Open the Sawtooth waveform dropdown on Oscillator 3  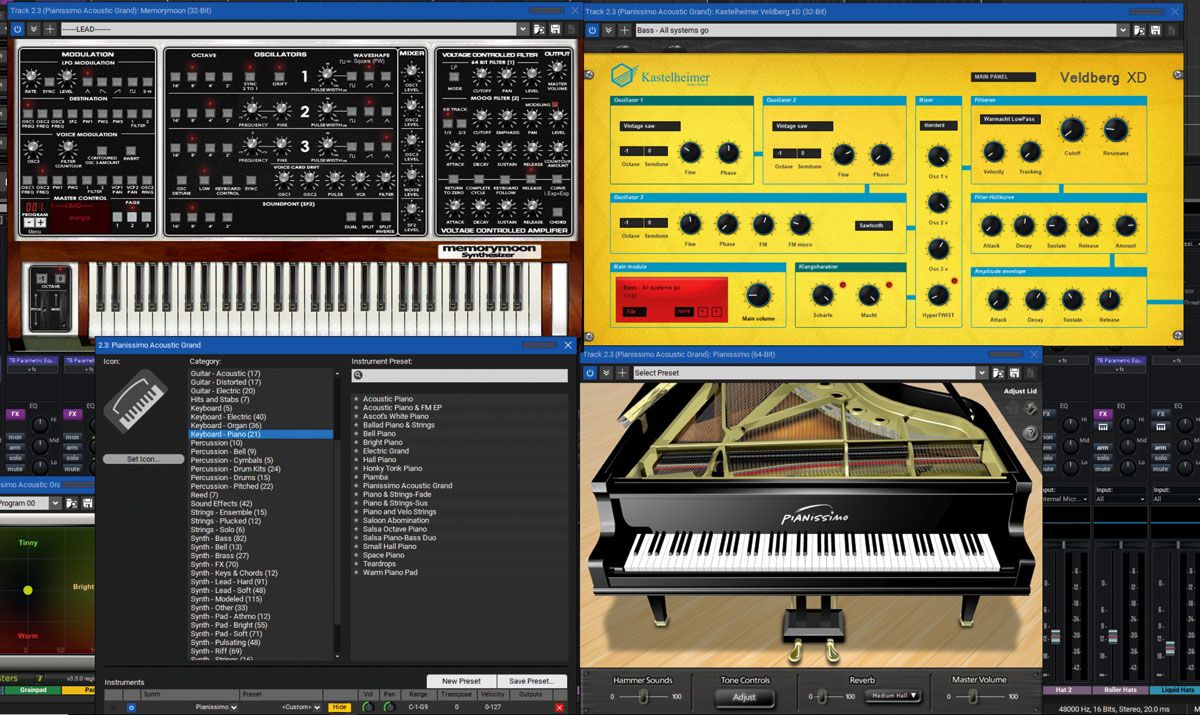[x=872, y=225]
